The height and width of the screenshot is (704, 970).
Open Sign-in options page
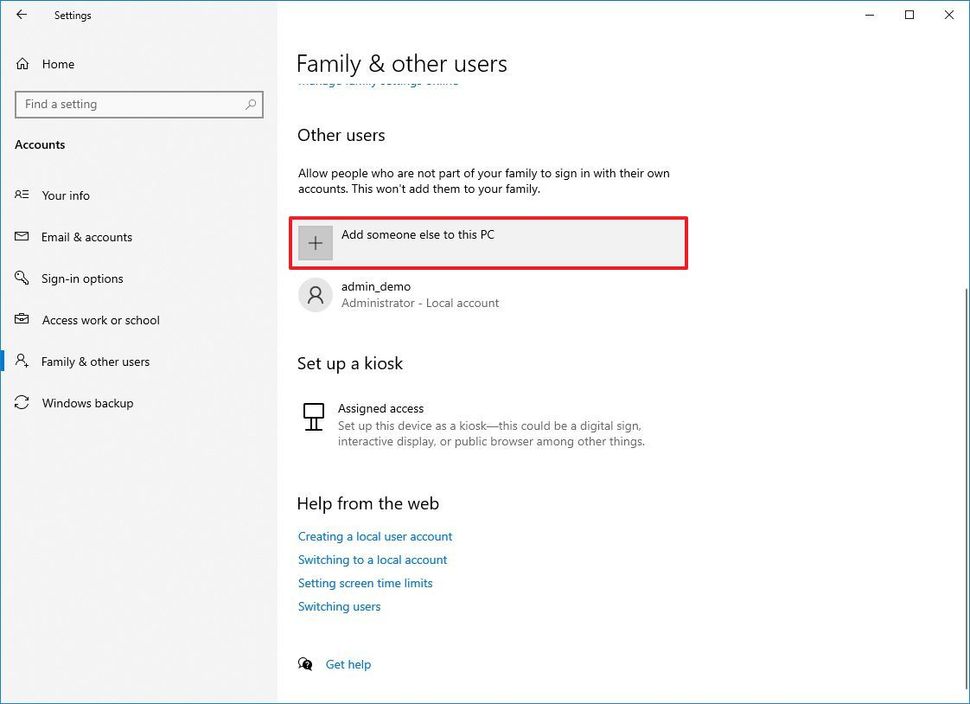pos(83,279)
